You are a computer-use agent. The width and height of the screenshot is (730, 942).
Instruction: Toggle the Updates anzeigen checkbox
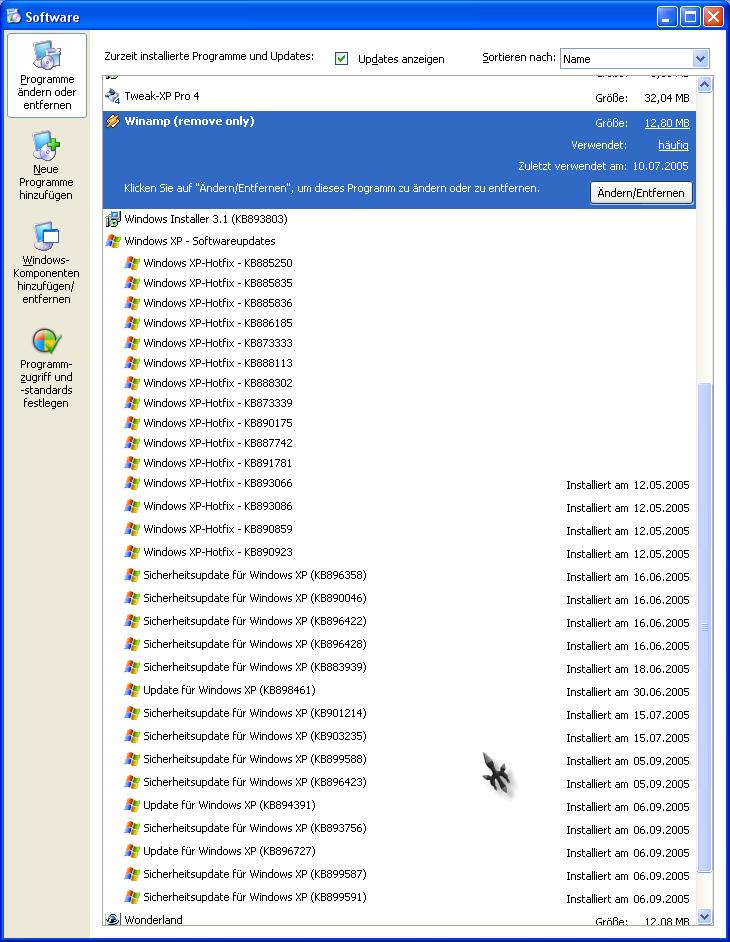(x=341, y=58)
